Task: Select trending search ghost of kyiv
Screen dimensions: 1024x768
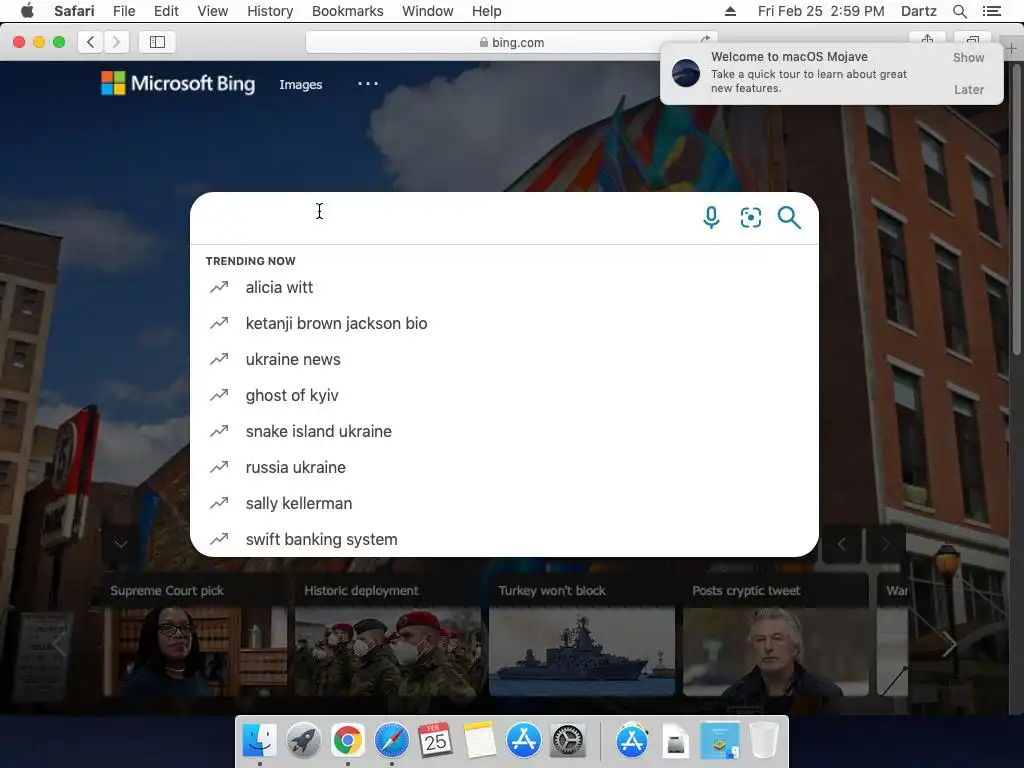Action: click(504, 395)
